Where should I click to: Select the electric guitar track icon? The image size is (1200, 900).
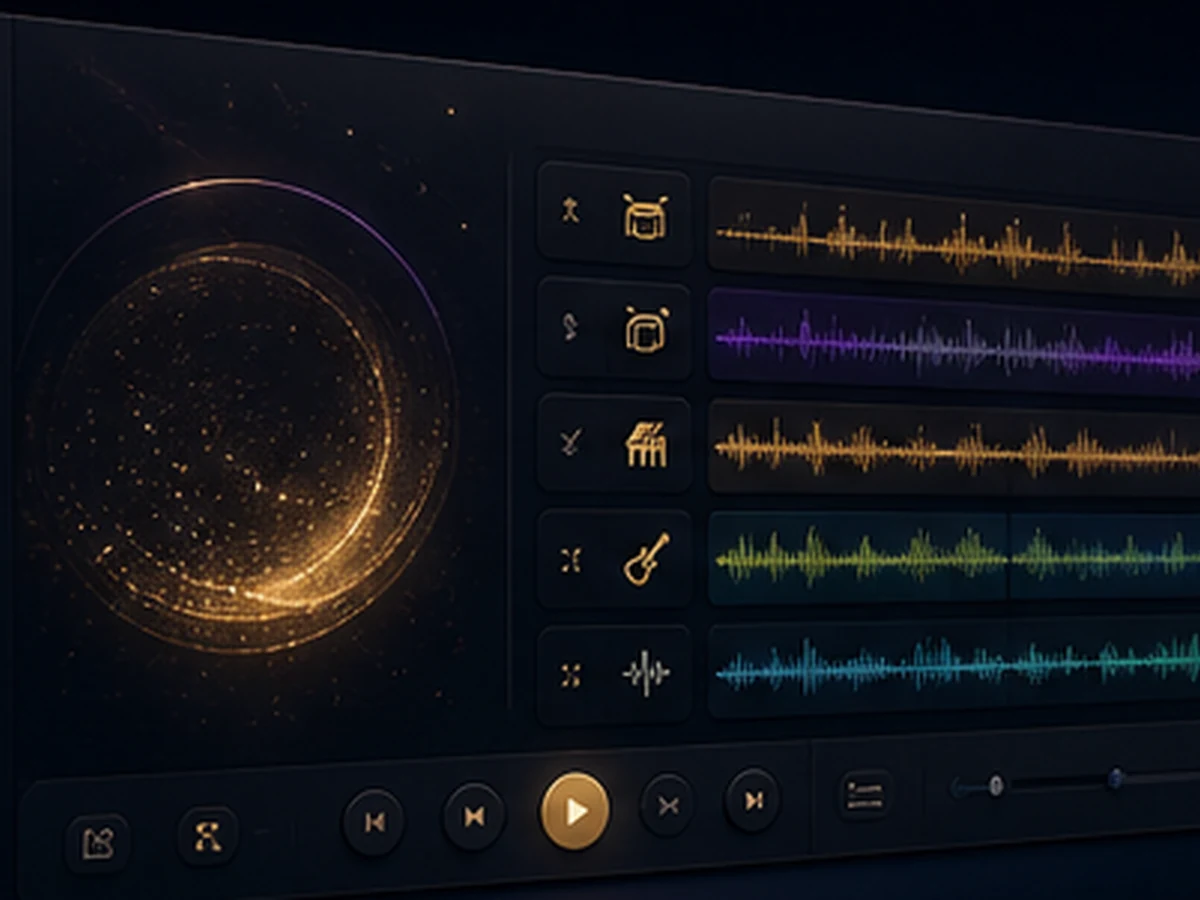pos(646,559)
